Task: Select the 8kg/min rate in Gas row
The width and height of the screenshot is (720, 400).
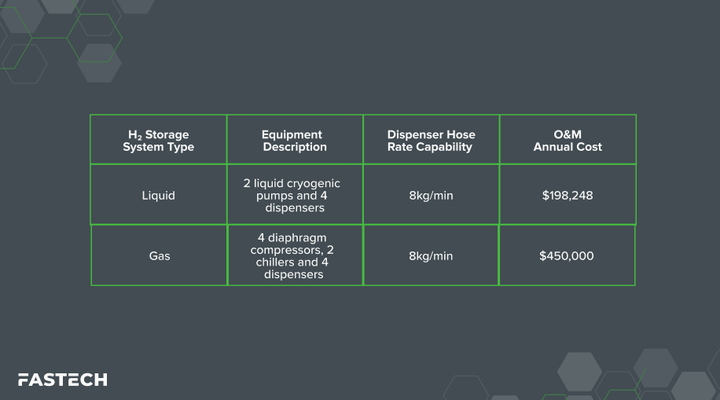Action: pyautogui.click(x=431, y=255)
